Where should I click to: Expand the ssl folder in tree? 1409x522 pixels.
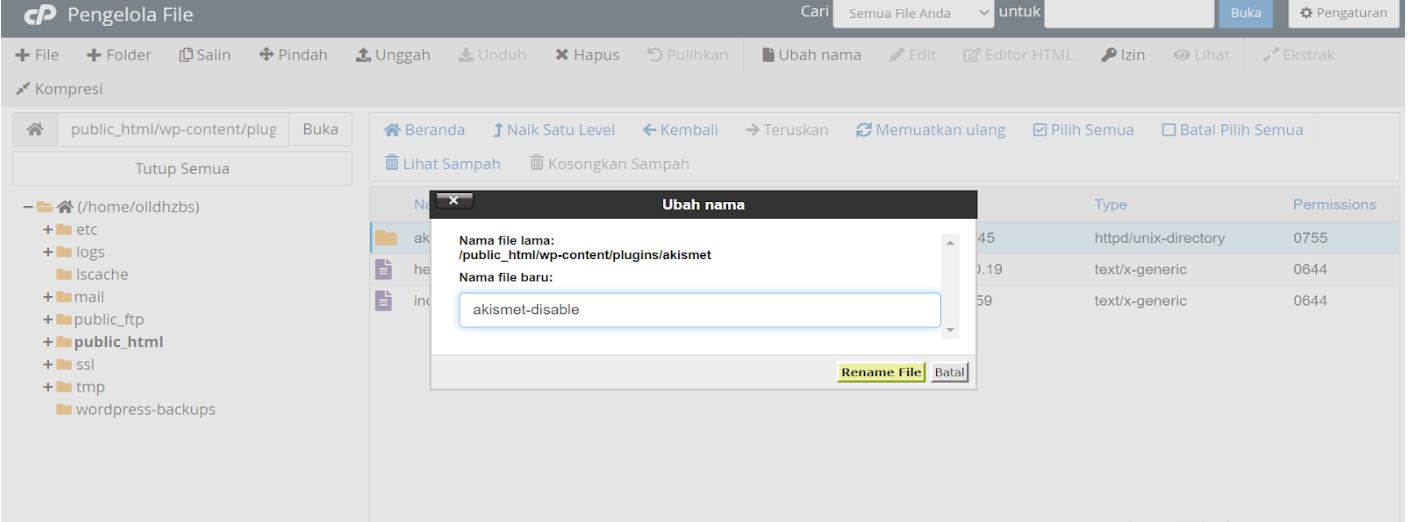point(48,364)
